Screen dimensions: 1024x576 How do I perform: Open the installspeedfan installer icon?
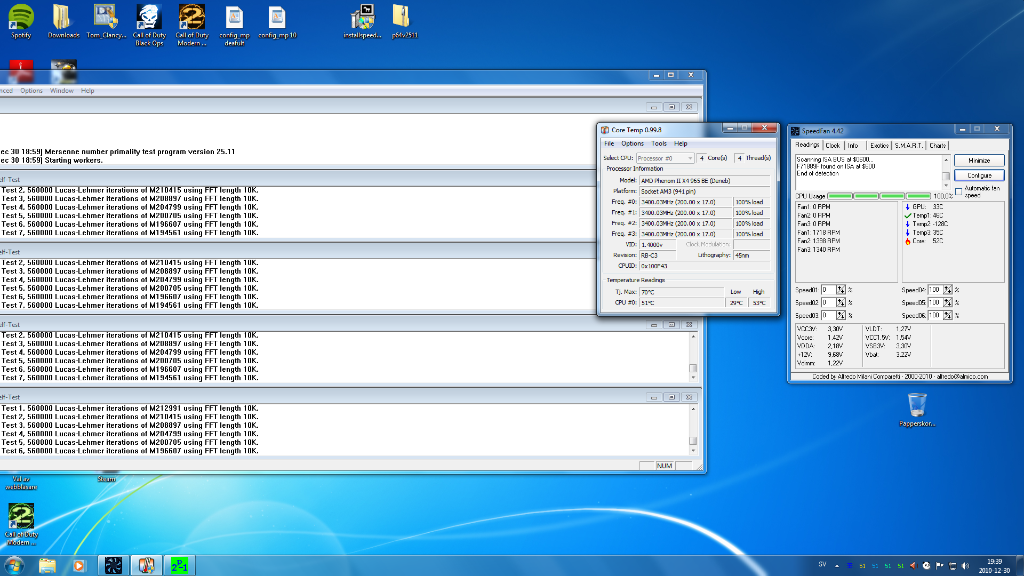point(364,18)
